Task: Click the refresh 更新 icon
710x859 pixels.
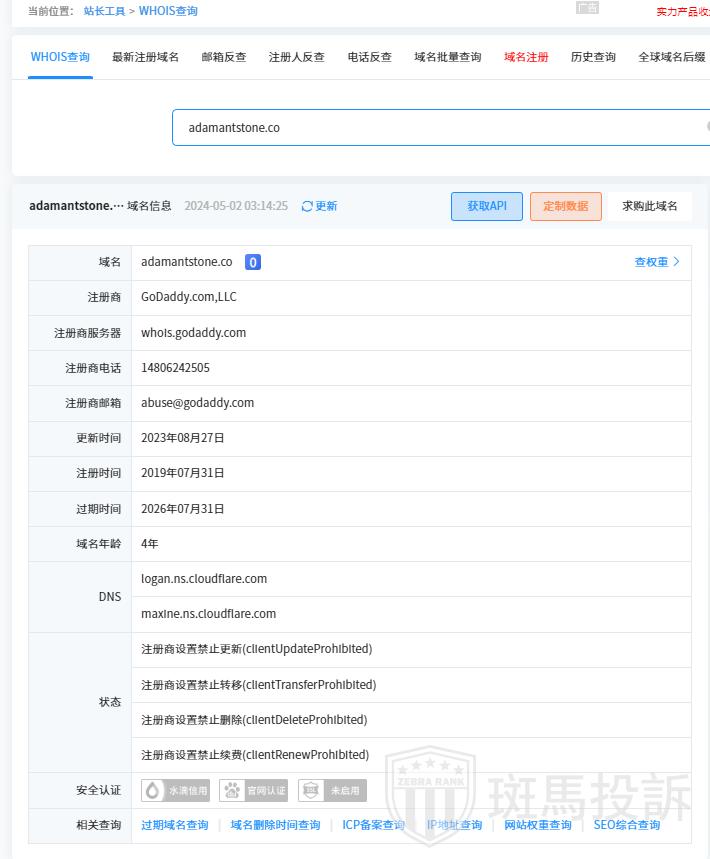Action: [307, 206]
